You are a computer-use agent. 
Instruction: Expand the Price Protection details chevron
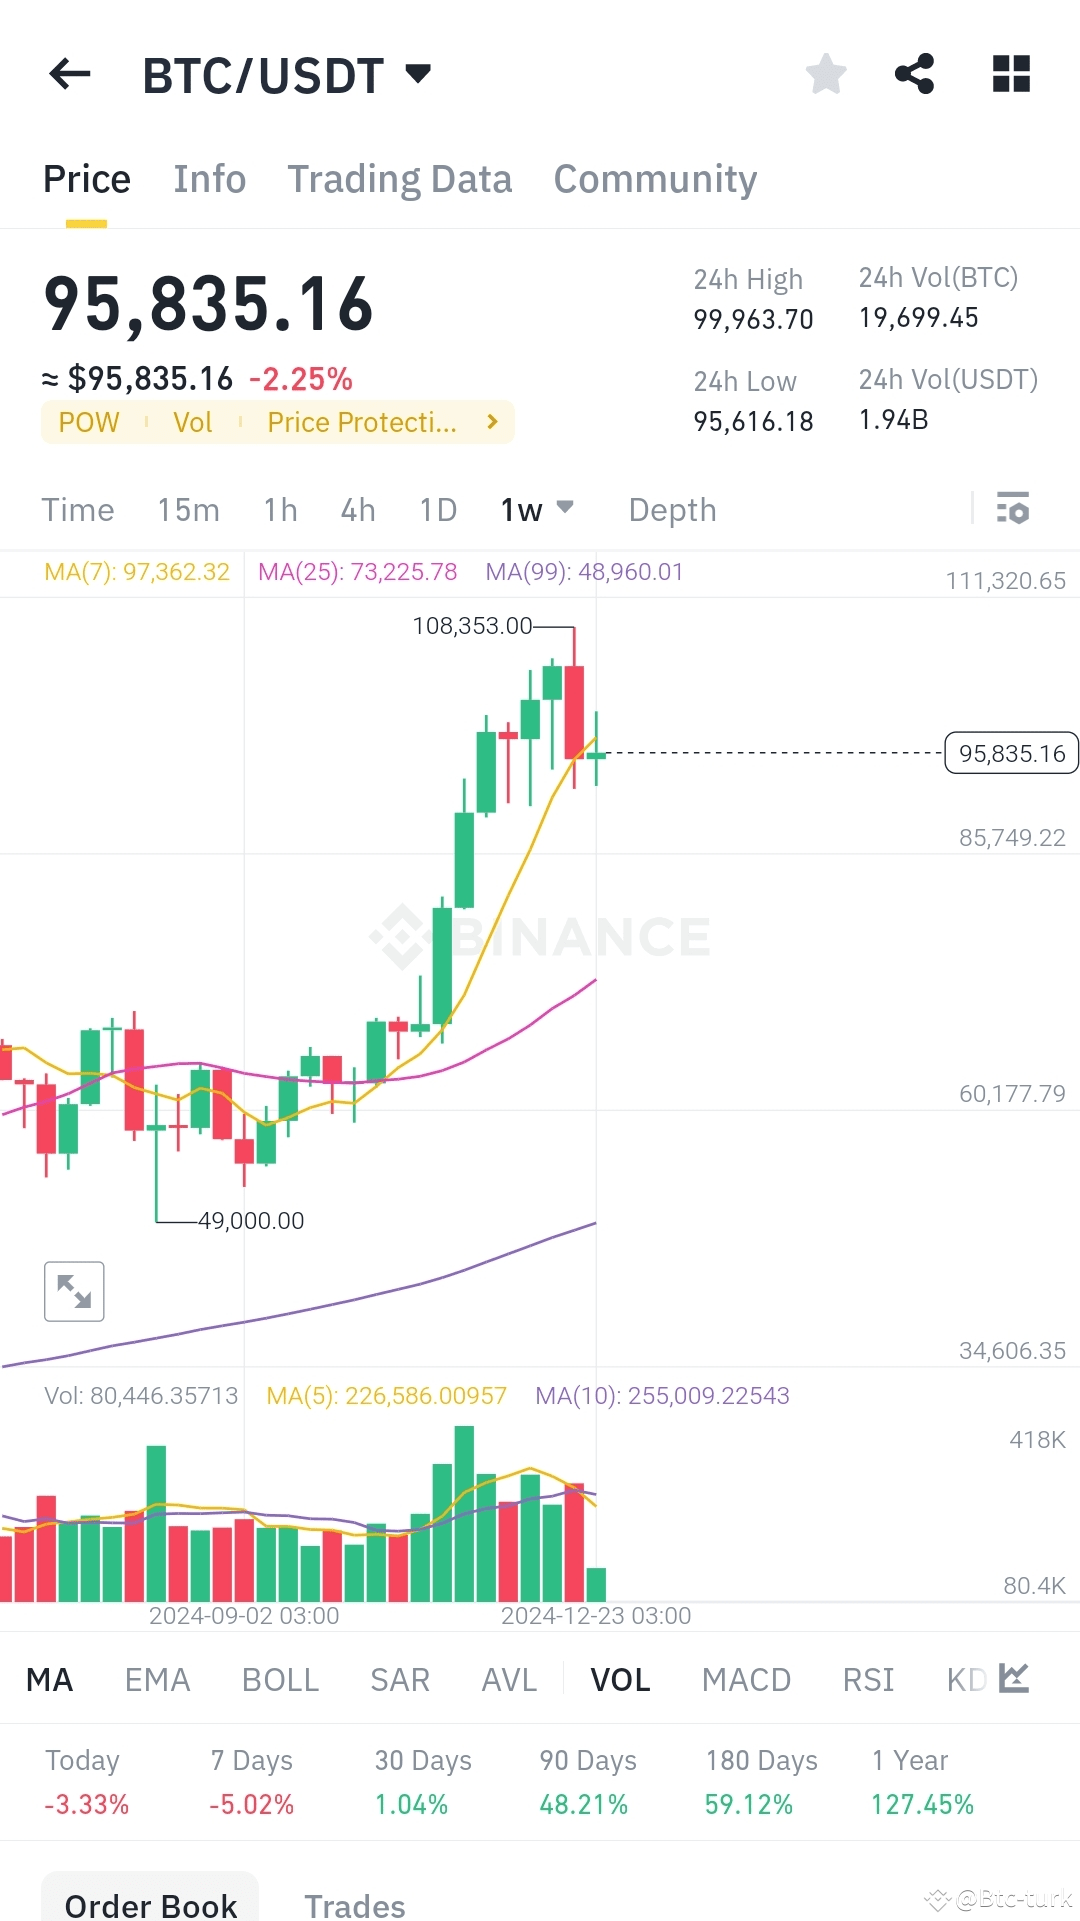[x=491, y=421]
